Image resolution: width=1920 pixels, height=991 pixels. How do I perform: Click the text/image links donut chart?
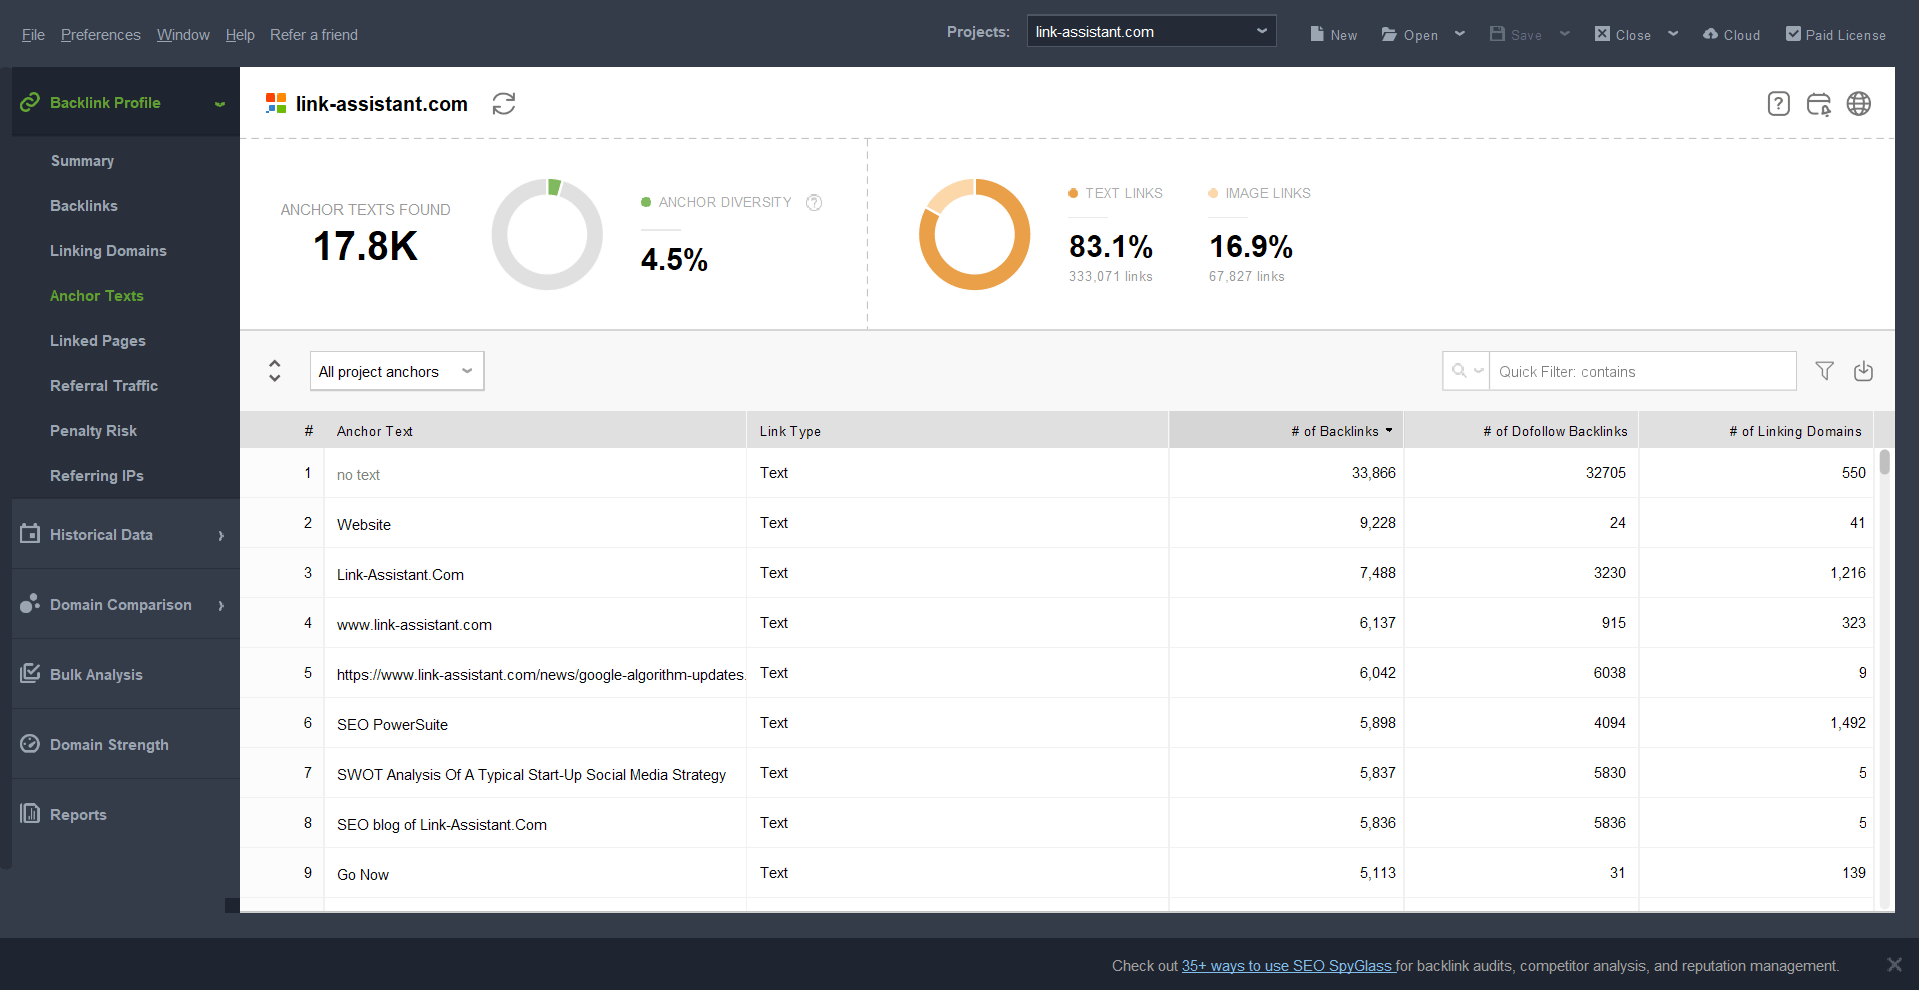[974, 235]
